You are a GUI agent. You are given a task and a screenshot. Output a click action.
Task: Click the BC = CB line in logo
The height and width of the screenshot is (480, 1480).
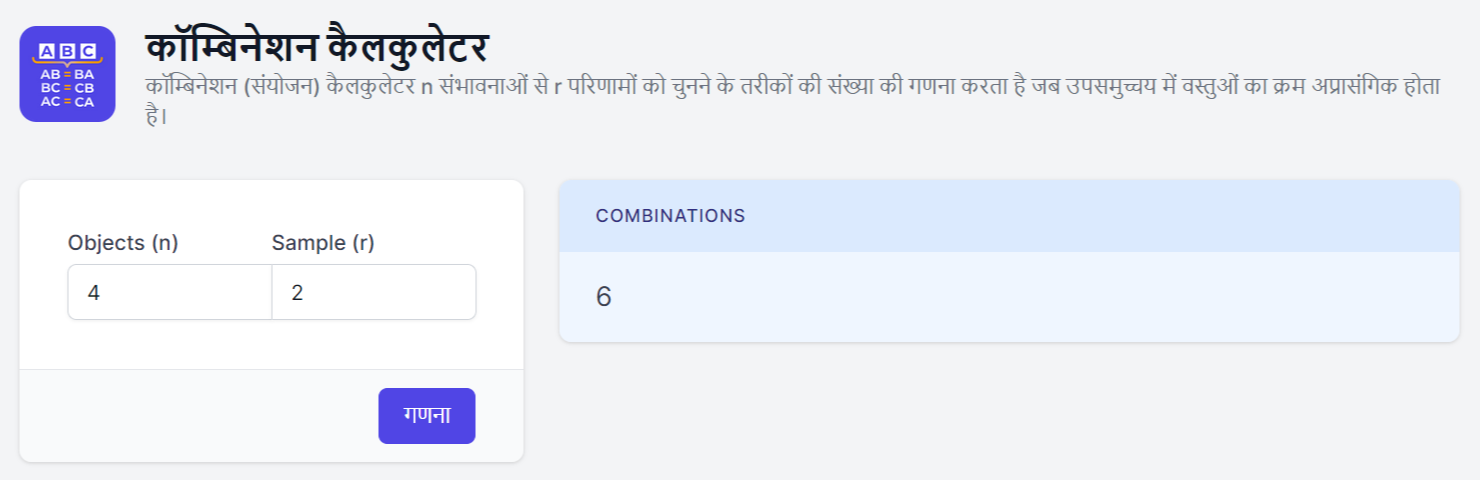pos(67,87)
